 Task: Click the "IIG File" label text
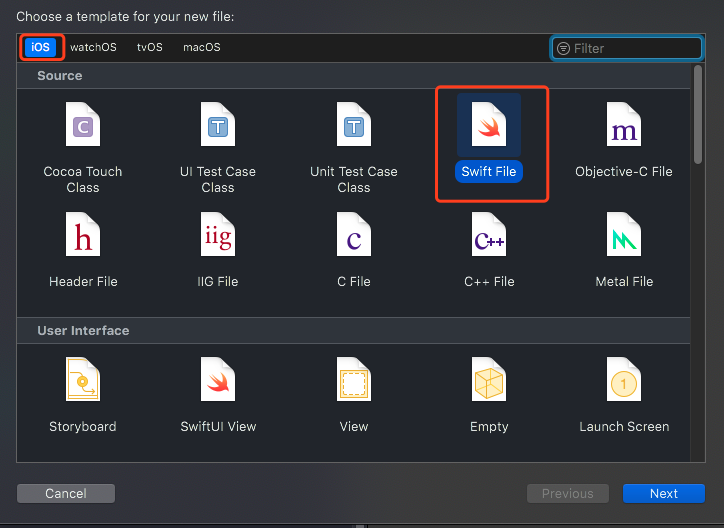pos(217,282)
